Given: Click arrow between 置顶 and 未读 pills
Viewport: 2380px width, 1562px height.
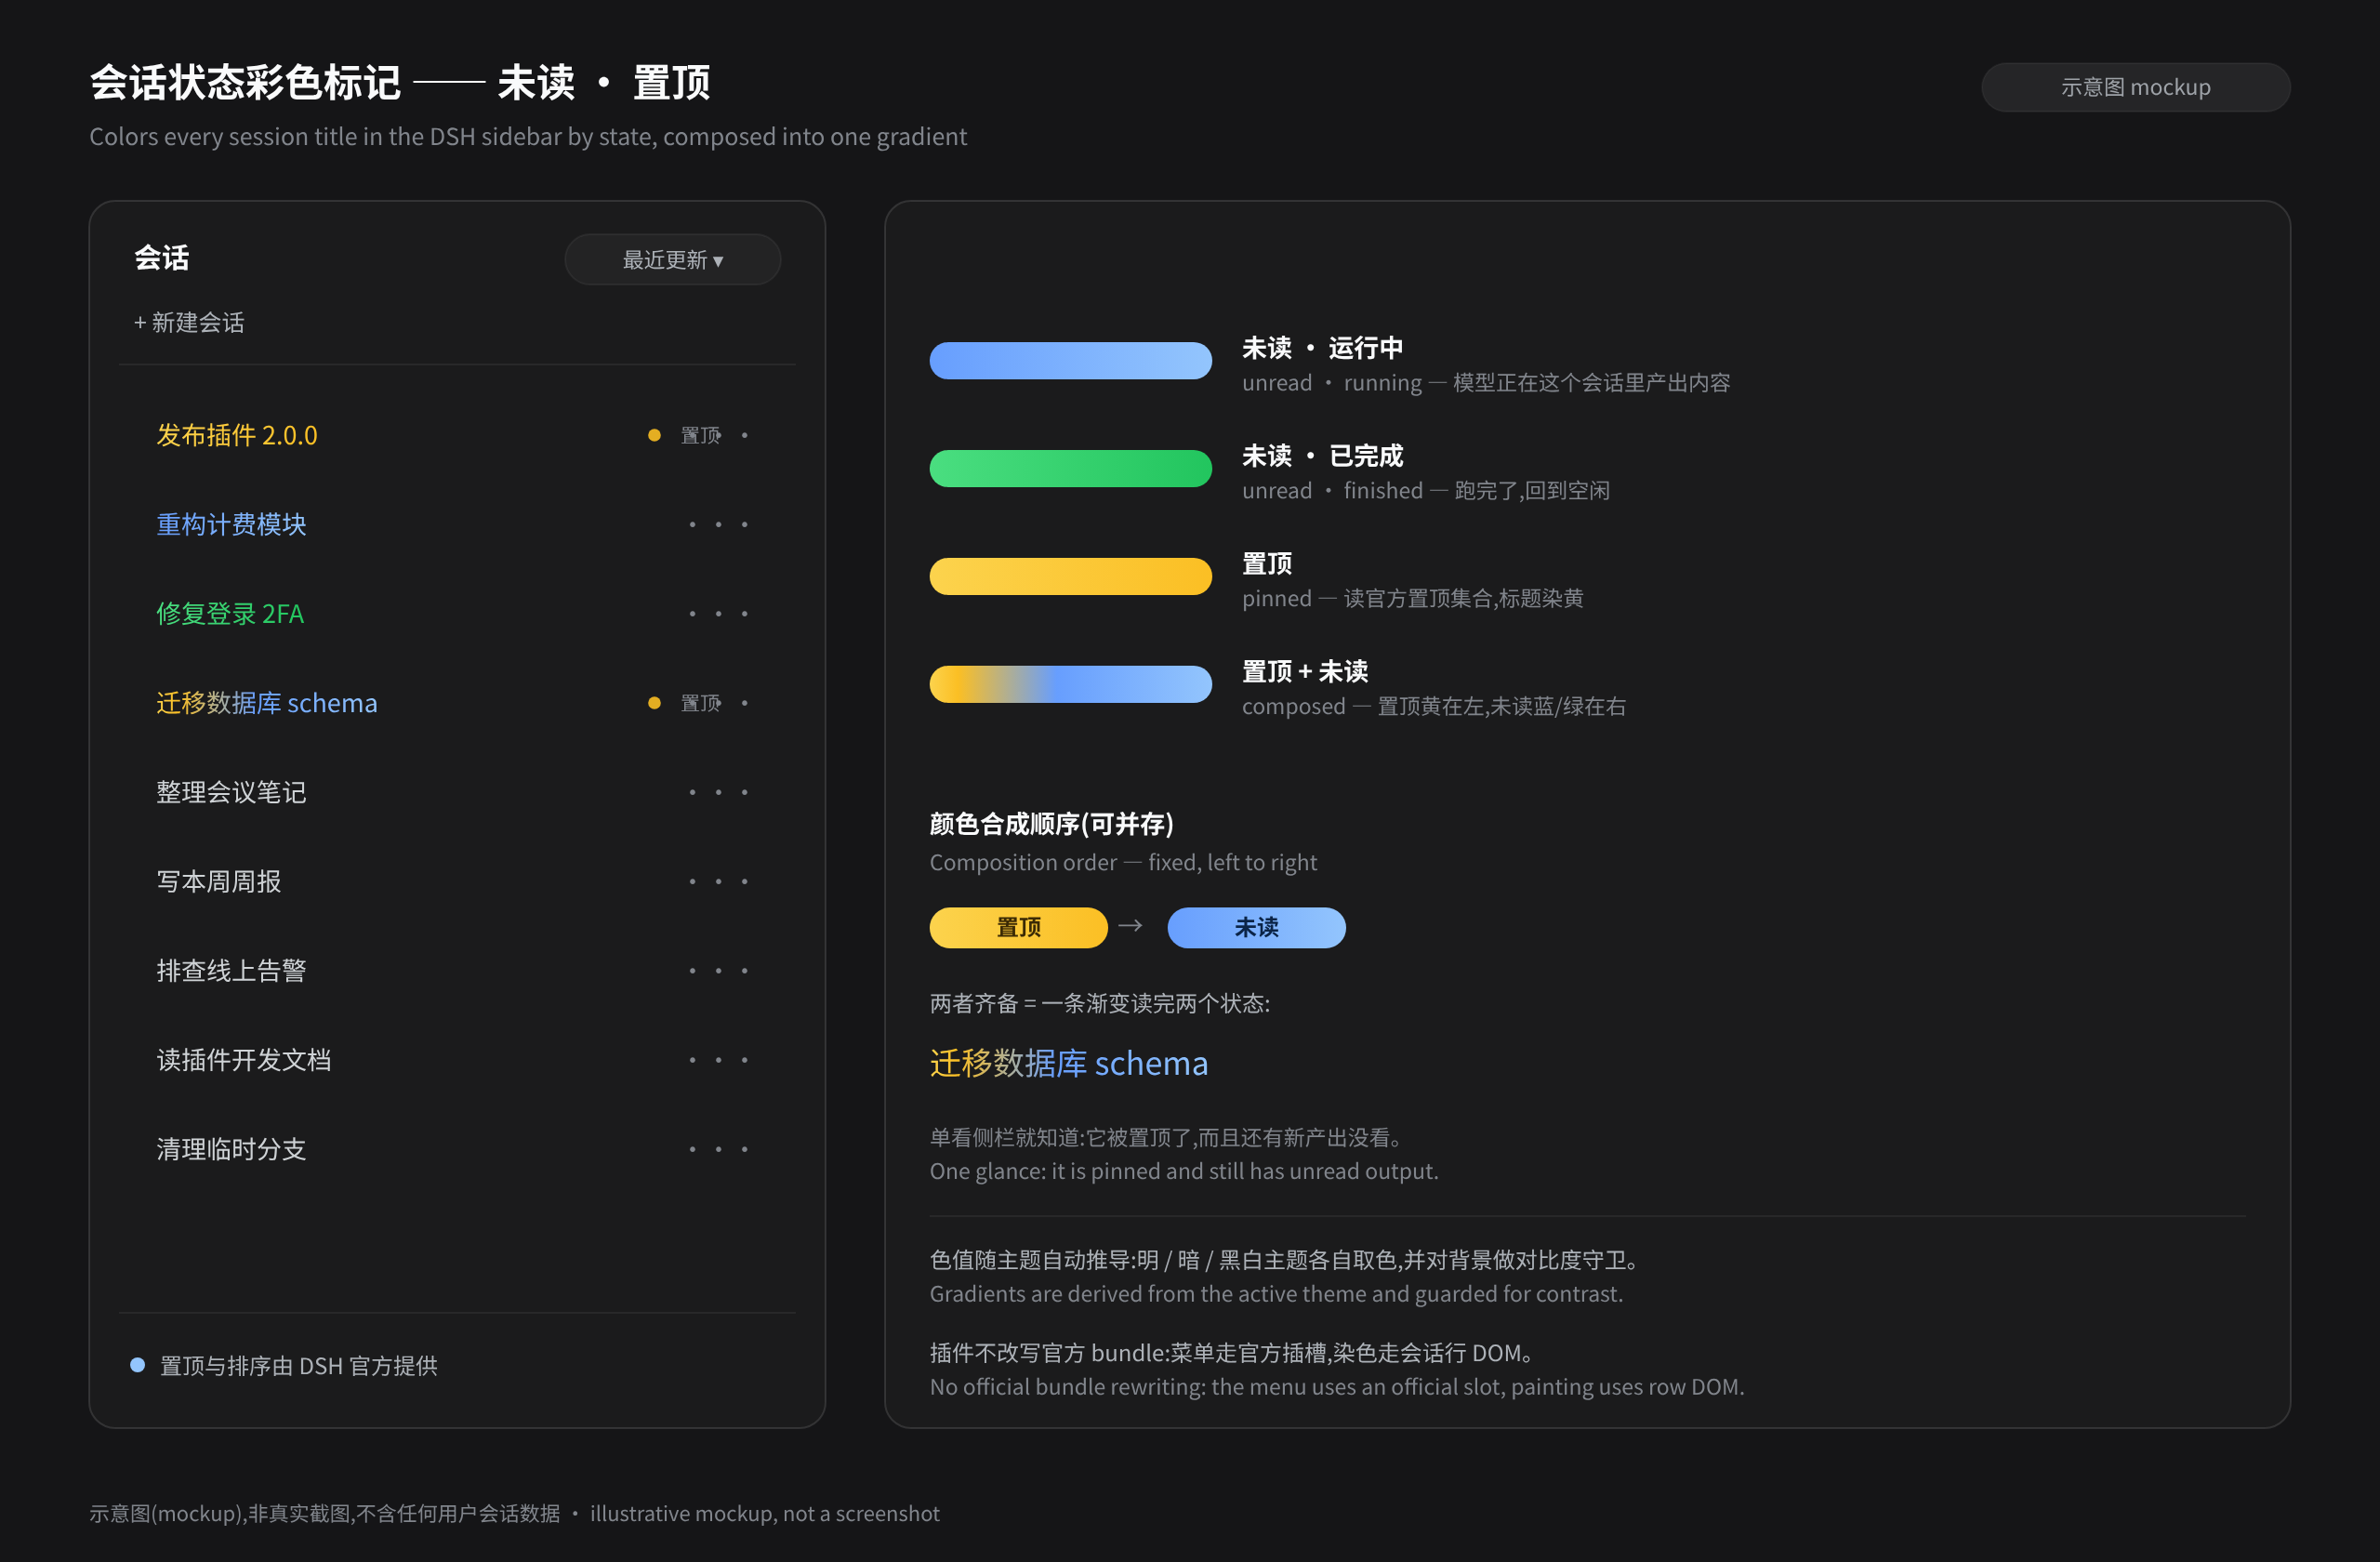Looking at the screenshot, I should click(x=1130, y=926).
